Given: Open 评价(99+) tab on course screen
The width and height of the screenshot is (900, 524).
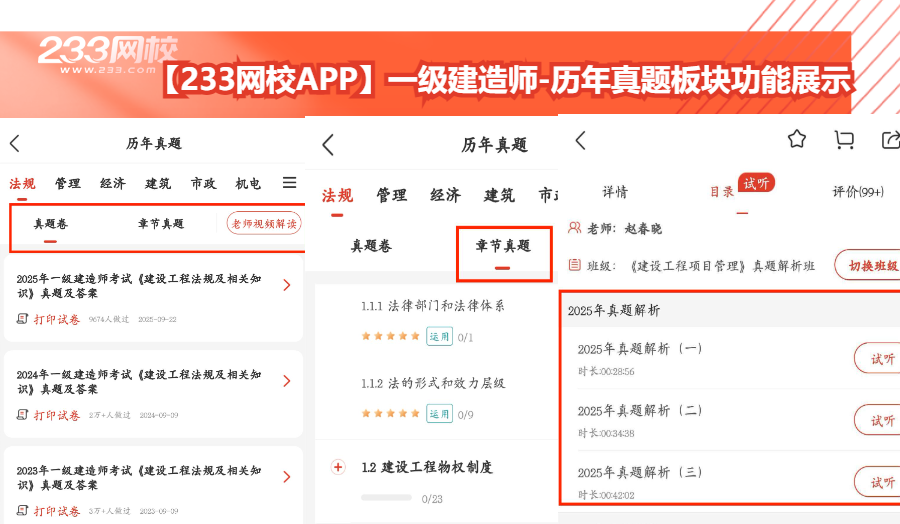Looking at the screenshot, I should click(x=858, y=192).
